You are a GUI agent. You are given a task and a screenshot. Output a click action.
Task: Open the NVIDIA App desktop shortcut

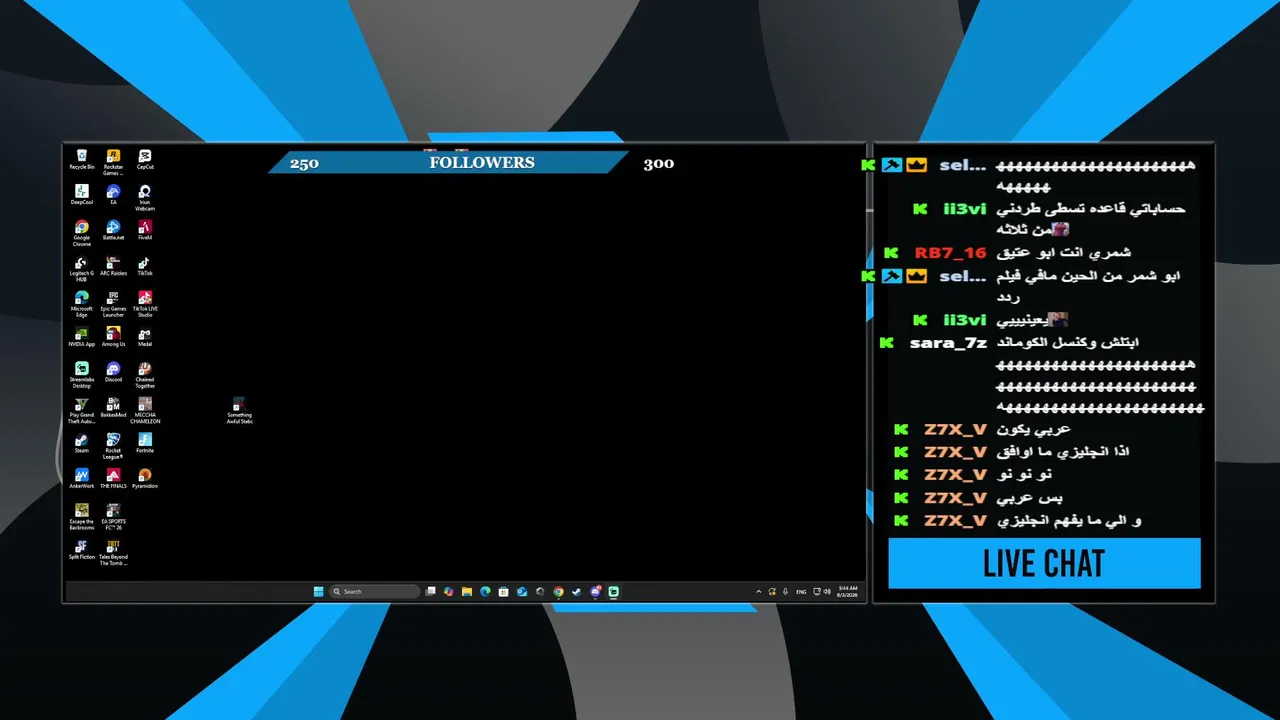(82, 337)
